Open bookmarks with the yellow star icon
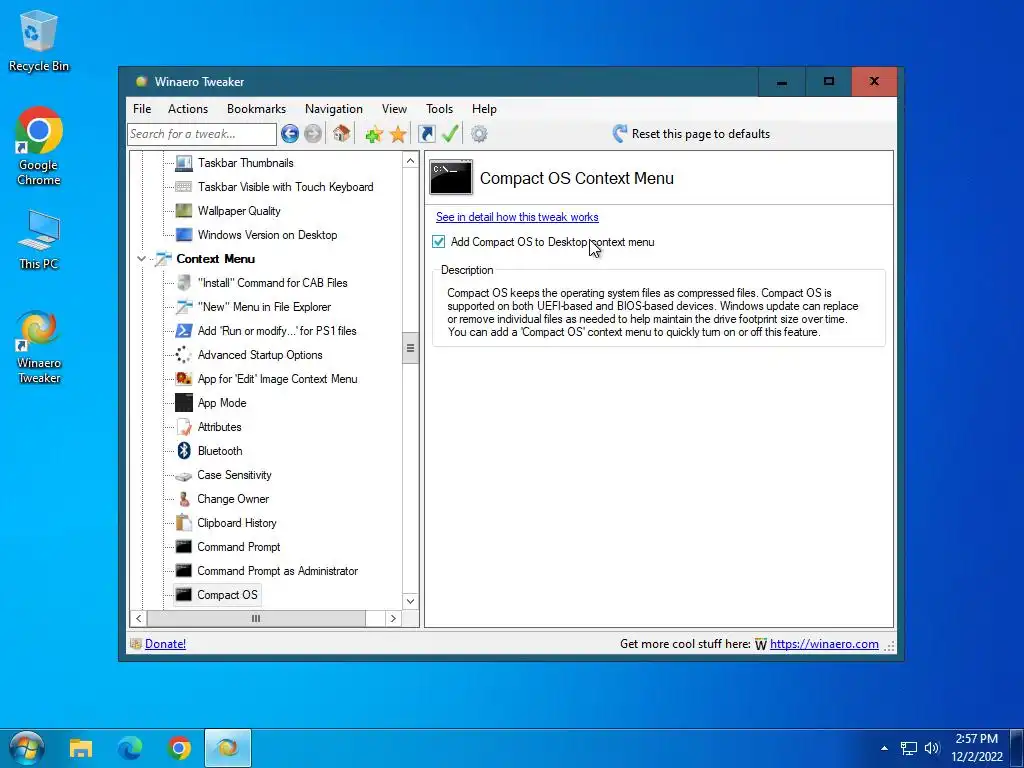The height and width of the screenshot is (768, 1024). coord(398,134)
